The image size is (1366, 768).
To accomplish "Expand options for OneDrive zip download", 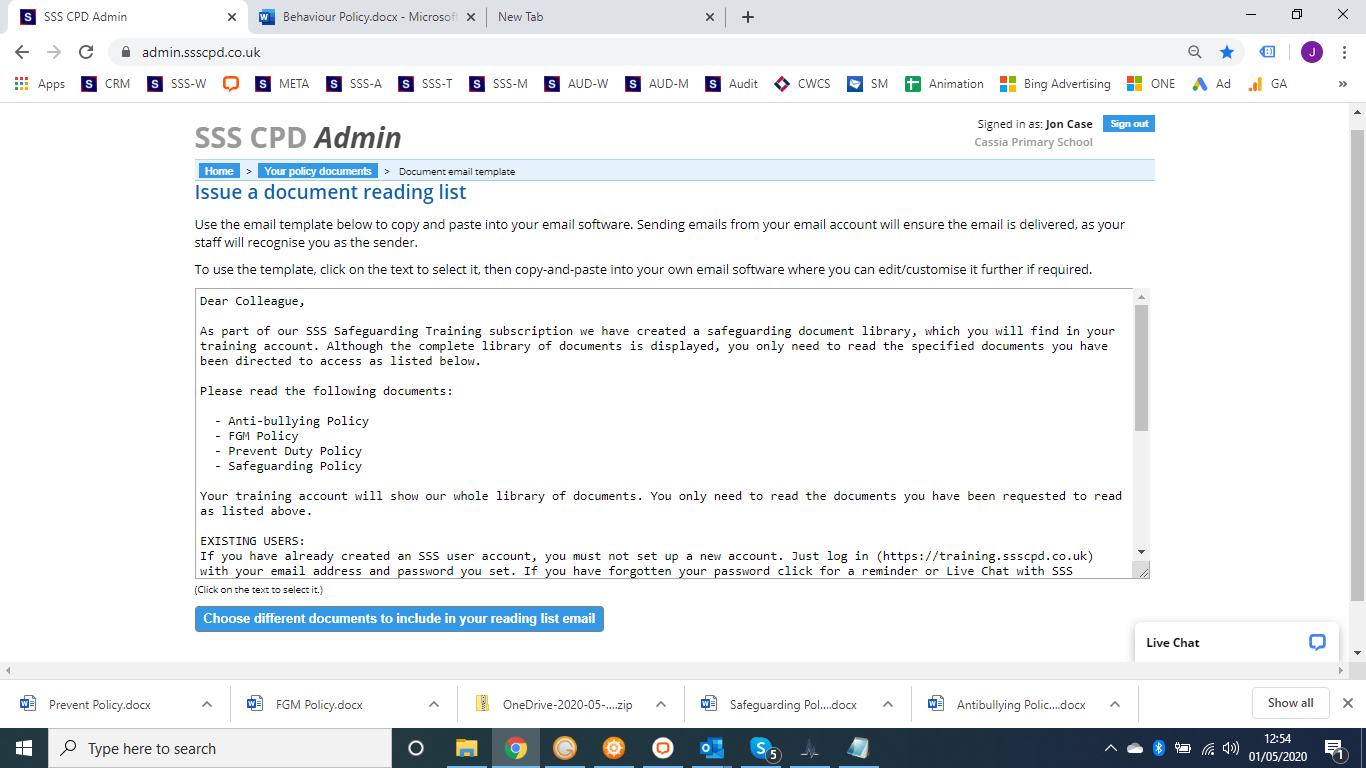I will [661, 704].
